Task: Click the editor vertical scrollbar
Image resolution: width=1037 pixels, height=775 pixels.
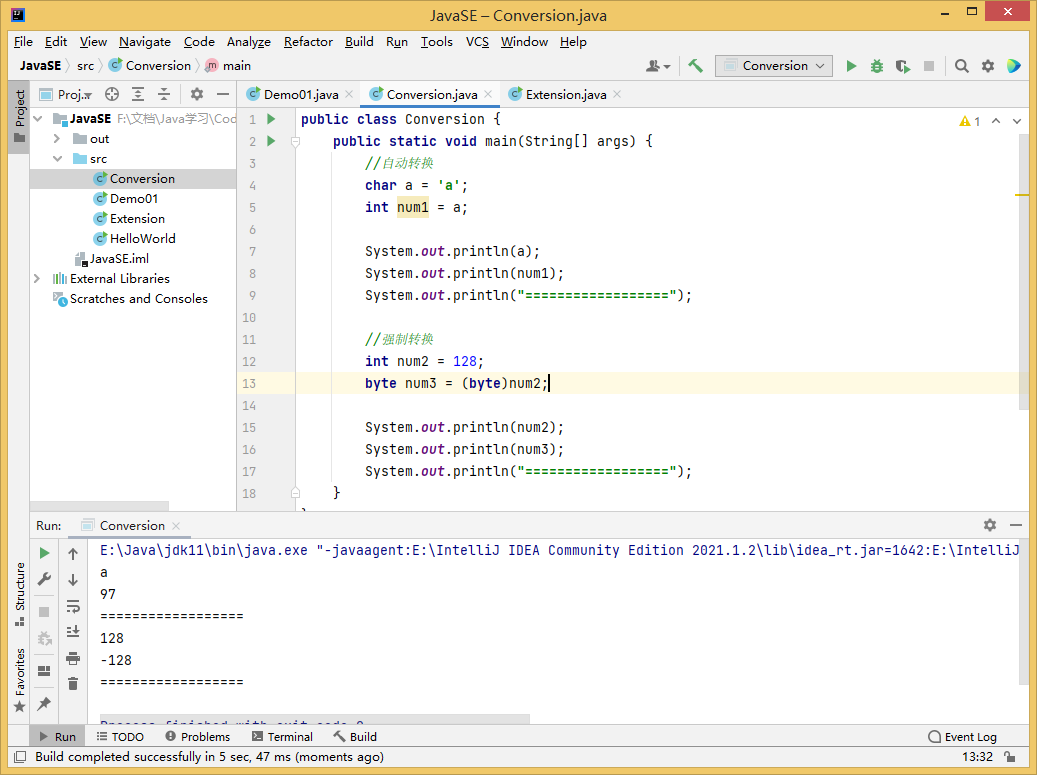Action: tap(1023, 270)
